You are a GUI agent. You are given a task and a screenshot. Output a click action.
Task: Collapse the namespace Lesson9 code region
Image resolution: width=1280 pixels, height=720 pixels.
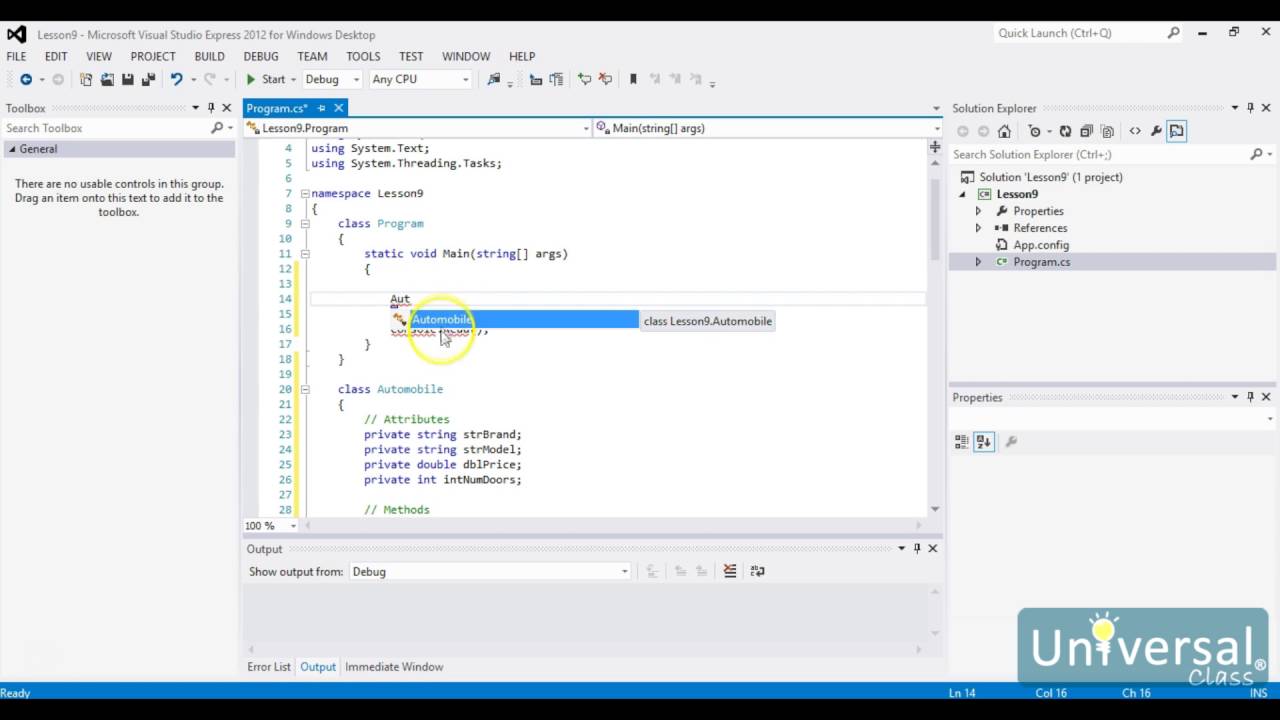point(305,194)
